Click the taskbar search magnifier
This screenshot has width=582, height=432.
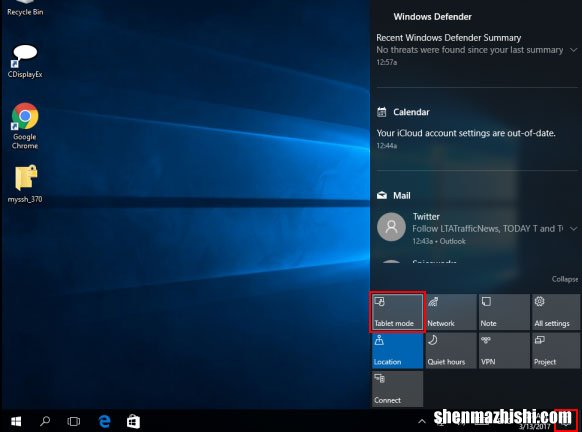pyautogui.click(x=45, y=421)
